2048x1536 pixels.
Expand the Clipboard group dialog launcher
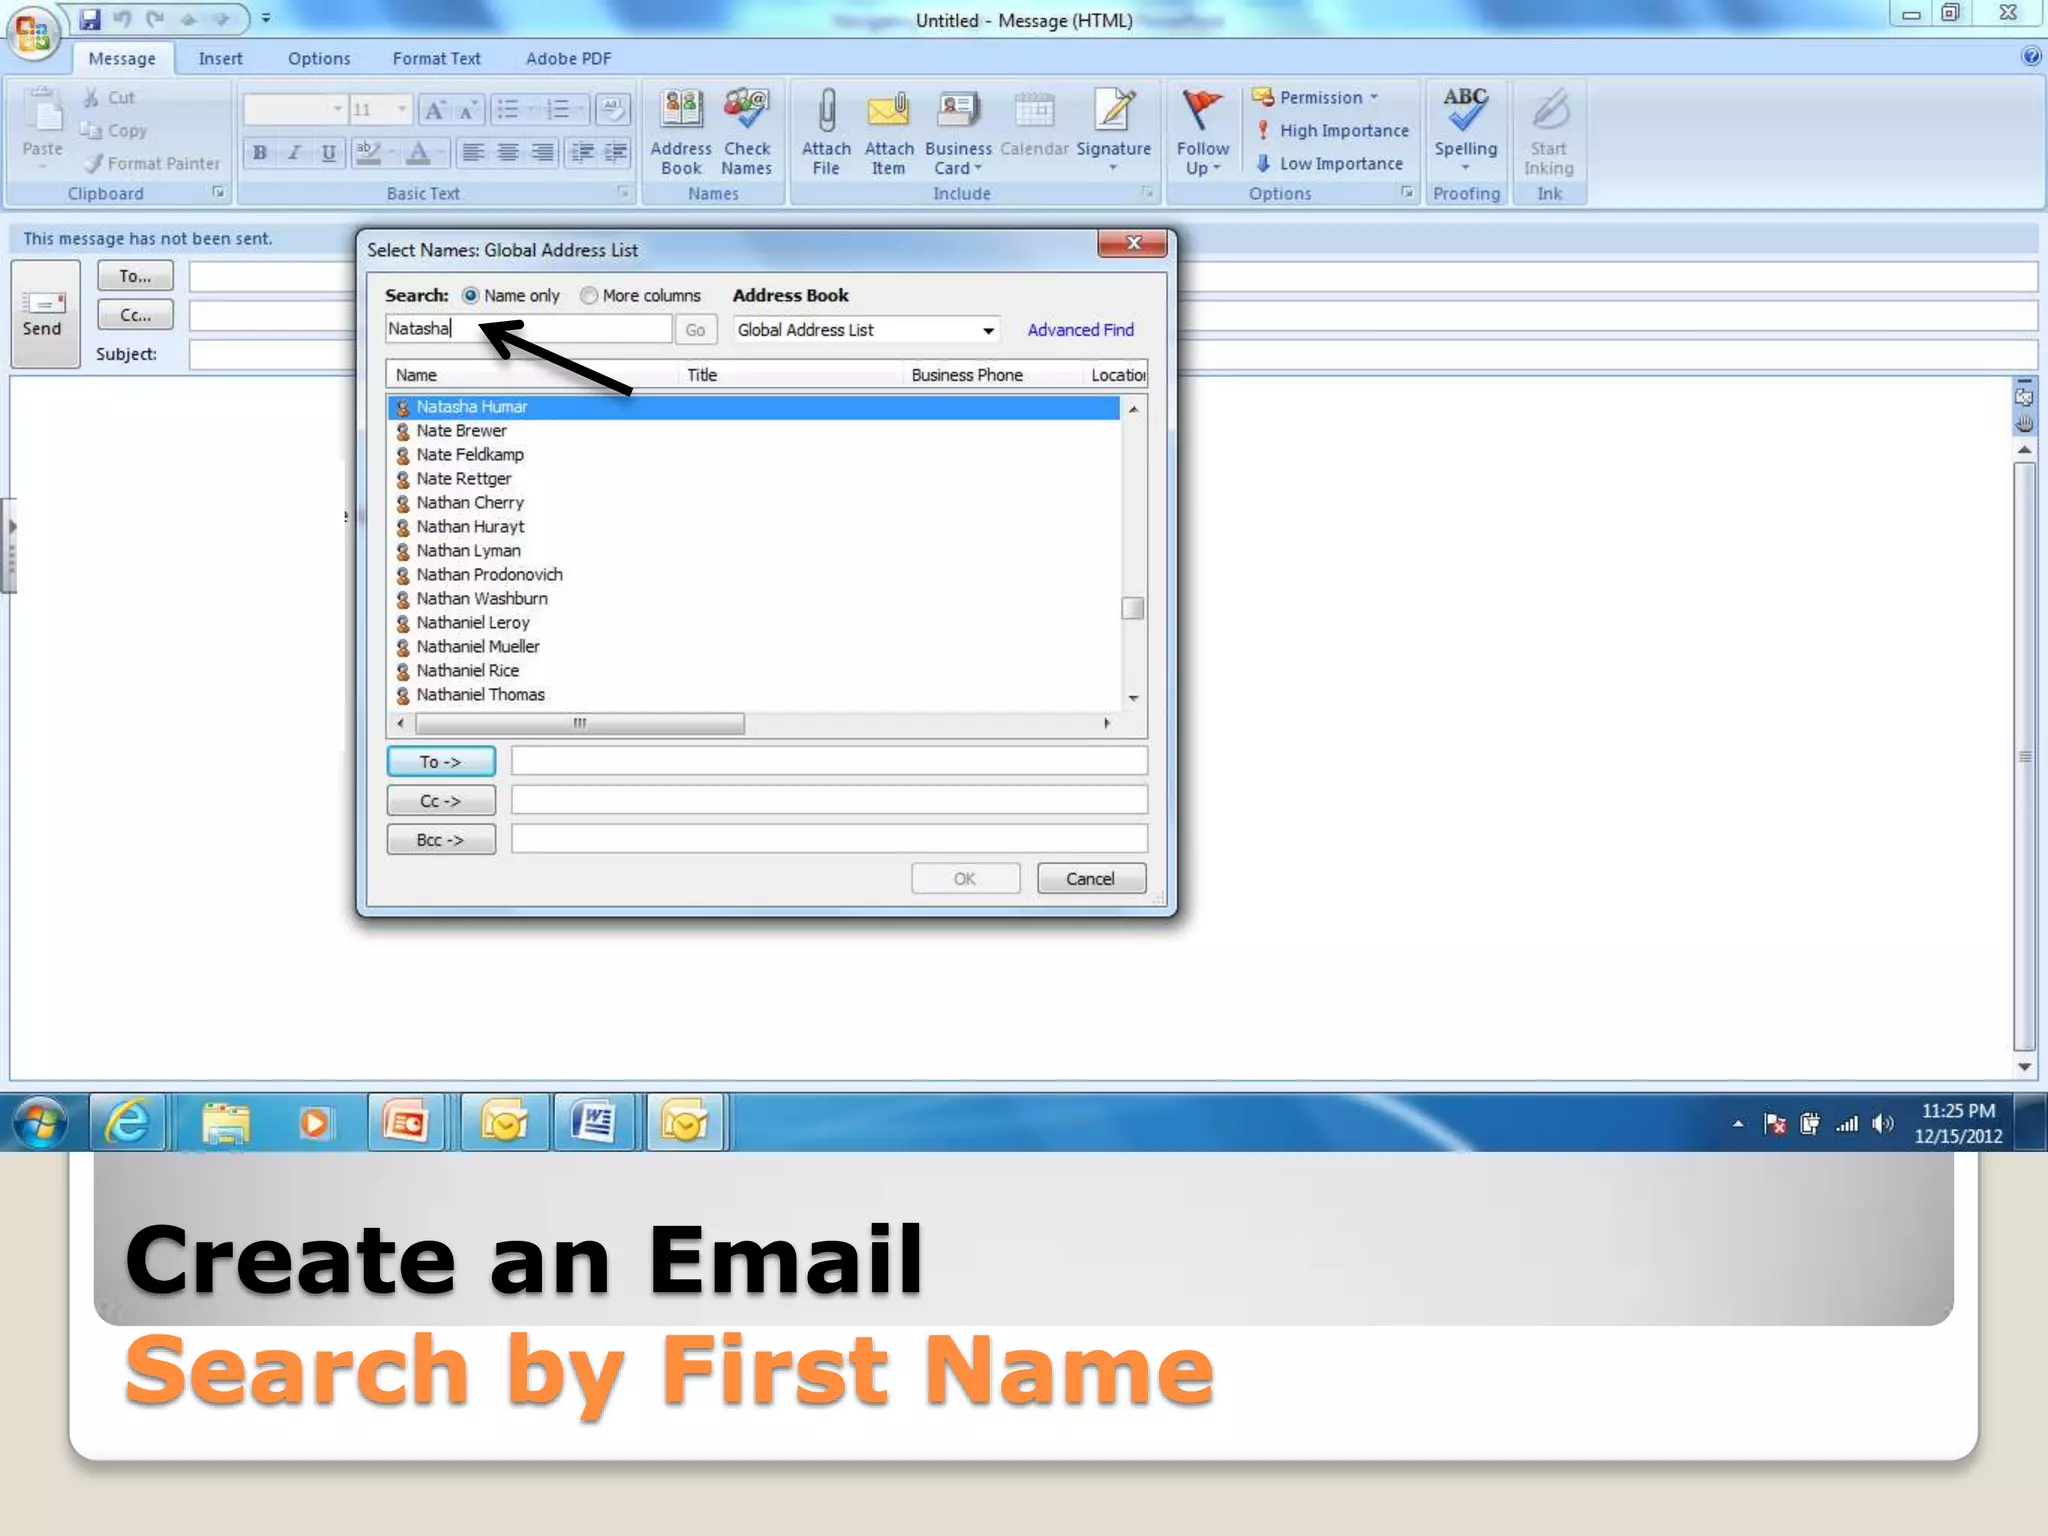pos(218,192)
